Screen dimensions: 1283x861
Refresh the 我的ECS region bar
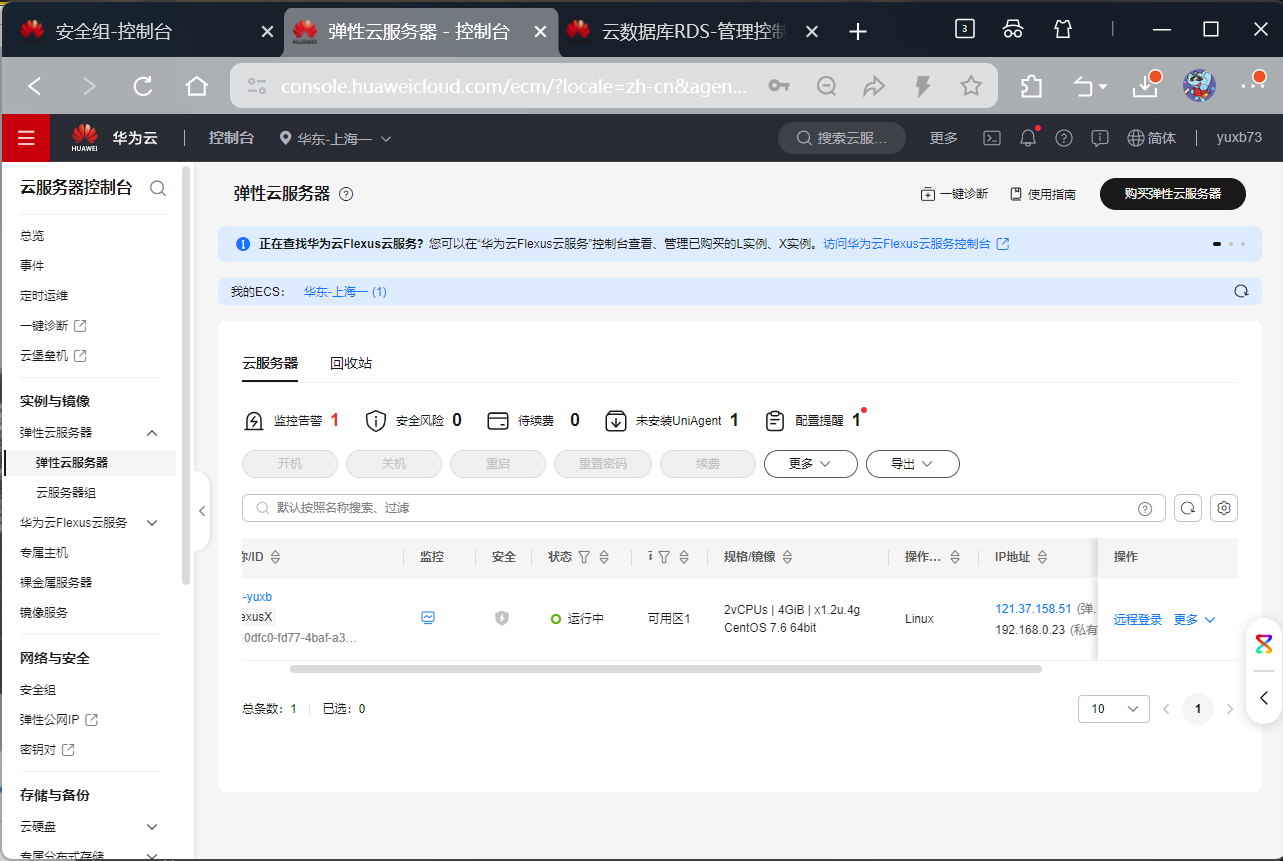(x=1241, y=292)
